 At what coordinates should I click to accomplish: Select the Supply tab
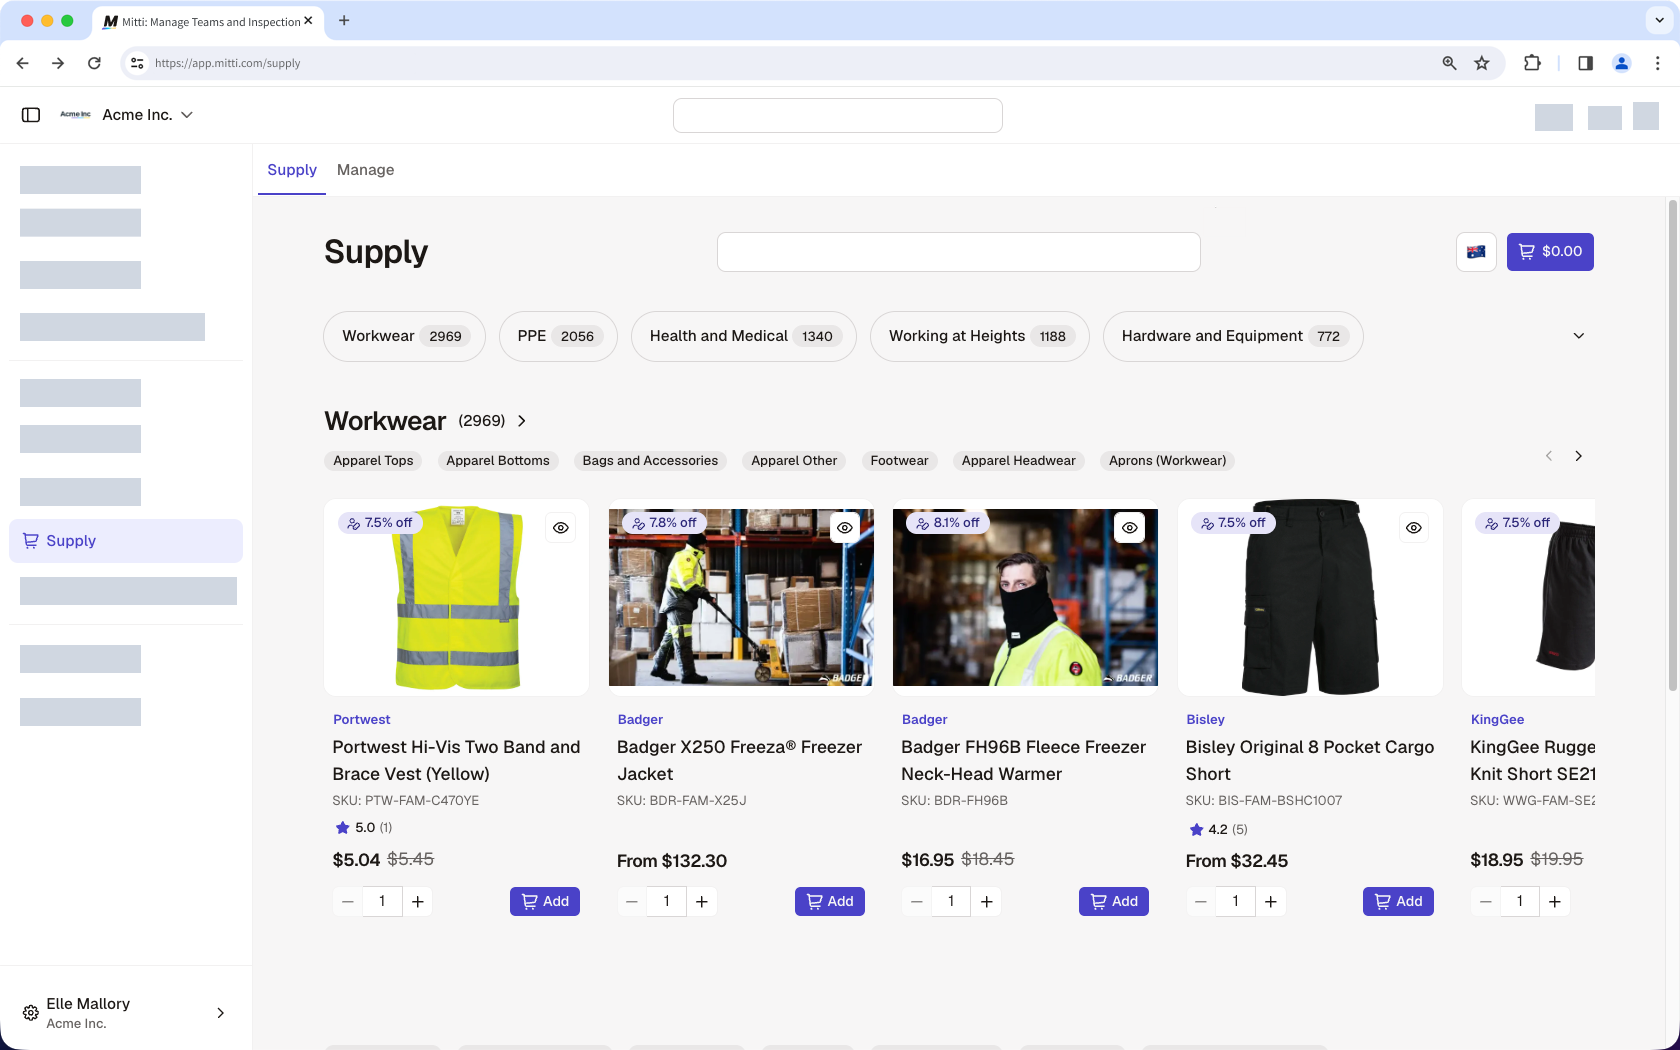pos(292,170)
